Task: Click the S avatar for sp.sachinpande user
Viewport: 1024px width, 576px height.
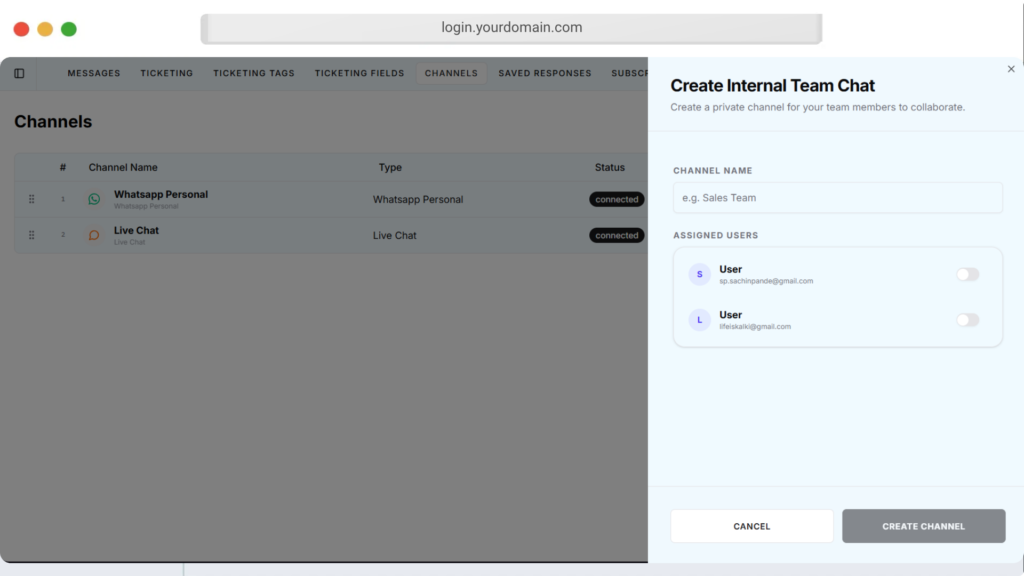Action: (700, 274)
